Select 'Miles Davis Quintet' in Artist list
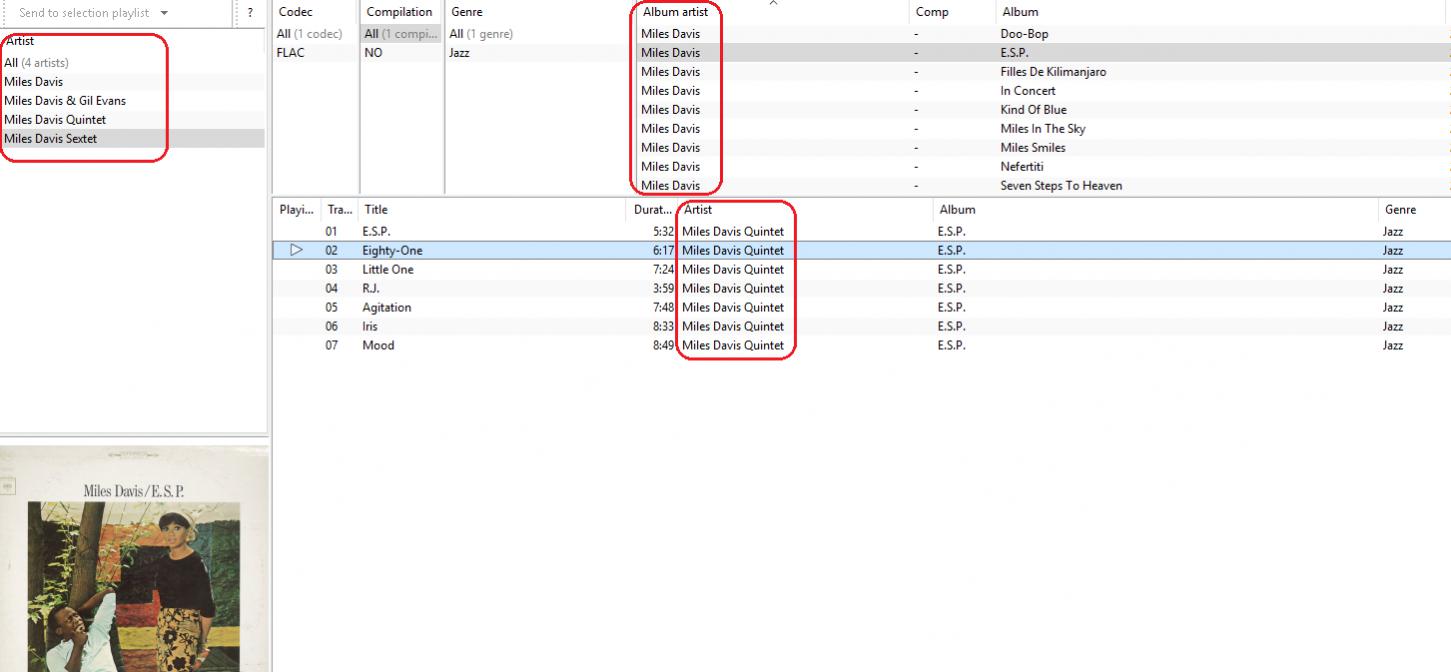 pyautogui.click(x=55, y=120)
